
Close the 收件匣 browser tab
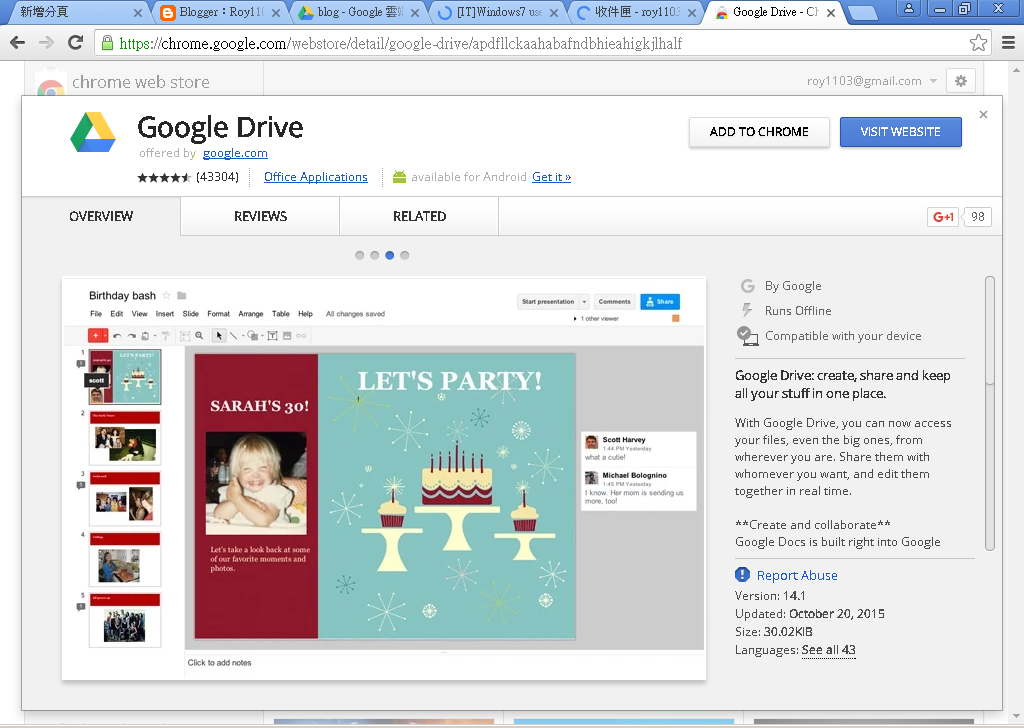coord(692,12)
